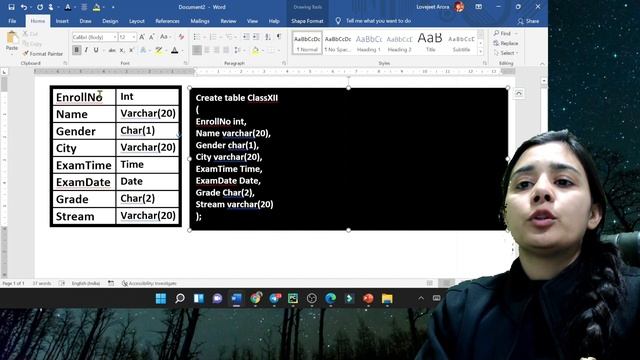Toggle Underline formatting

tap(96, 50)
